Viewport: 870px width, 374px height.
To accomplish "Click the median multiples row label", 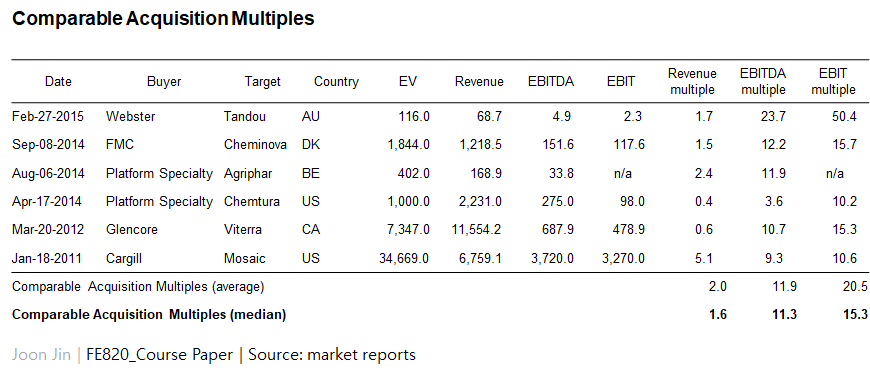I will click(149, 315).
